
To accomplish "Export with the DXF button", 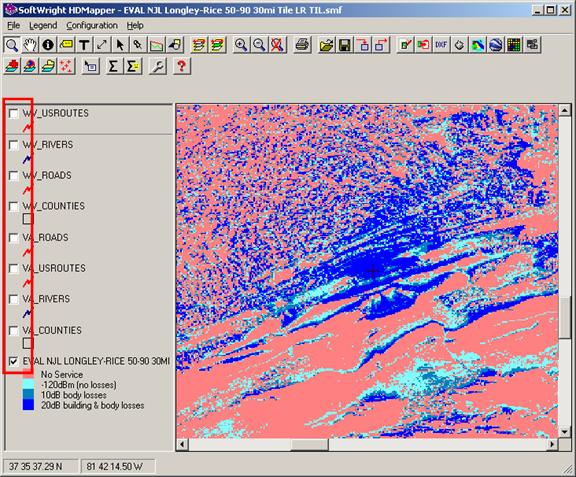I will tap(441, 45).
